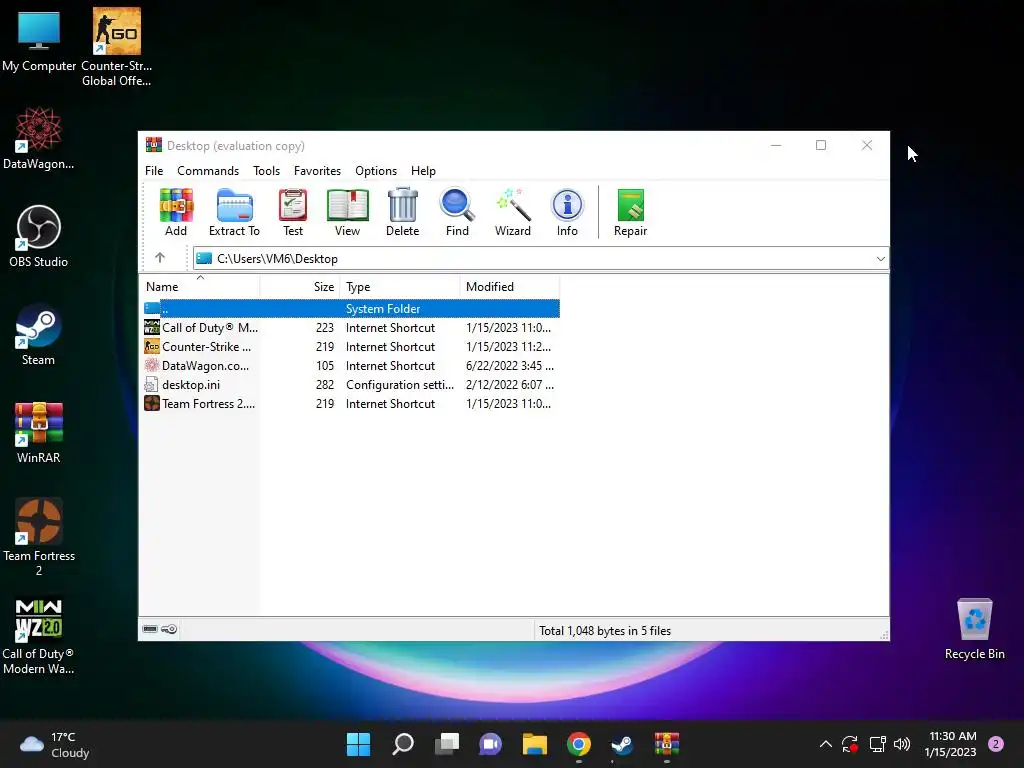Select the DataWagon.co file row
Screen dimensions: 1024x768
coord(351,366)
